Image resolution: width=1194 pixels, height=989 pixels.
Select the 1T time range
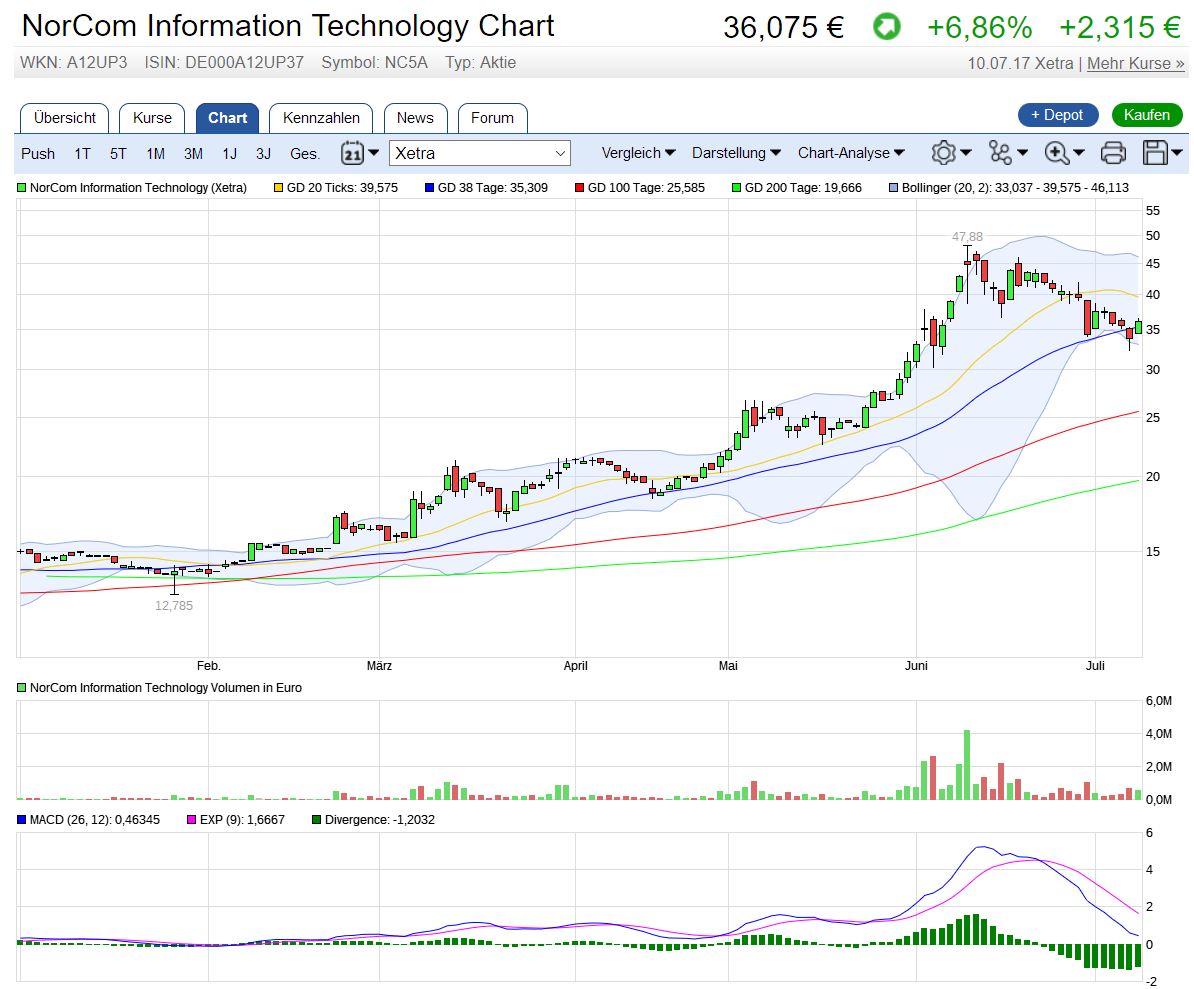(x=82, y=154)
